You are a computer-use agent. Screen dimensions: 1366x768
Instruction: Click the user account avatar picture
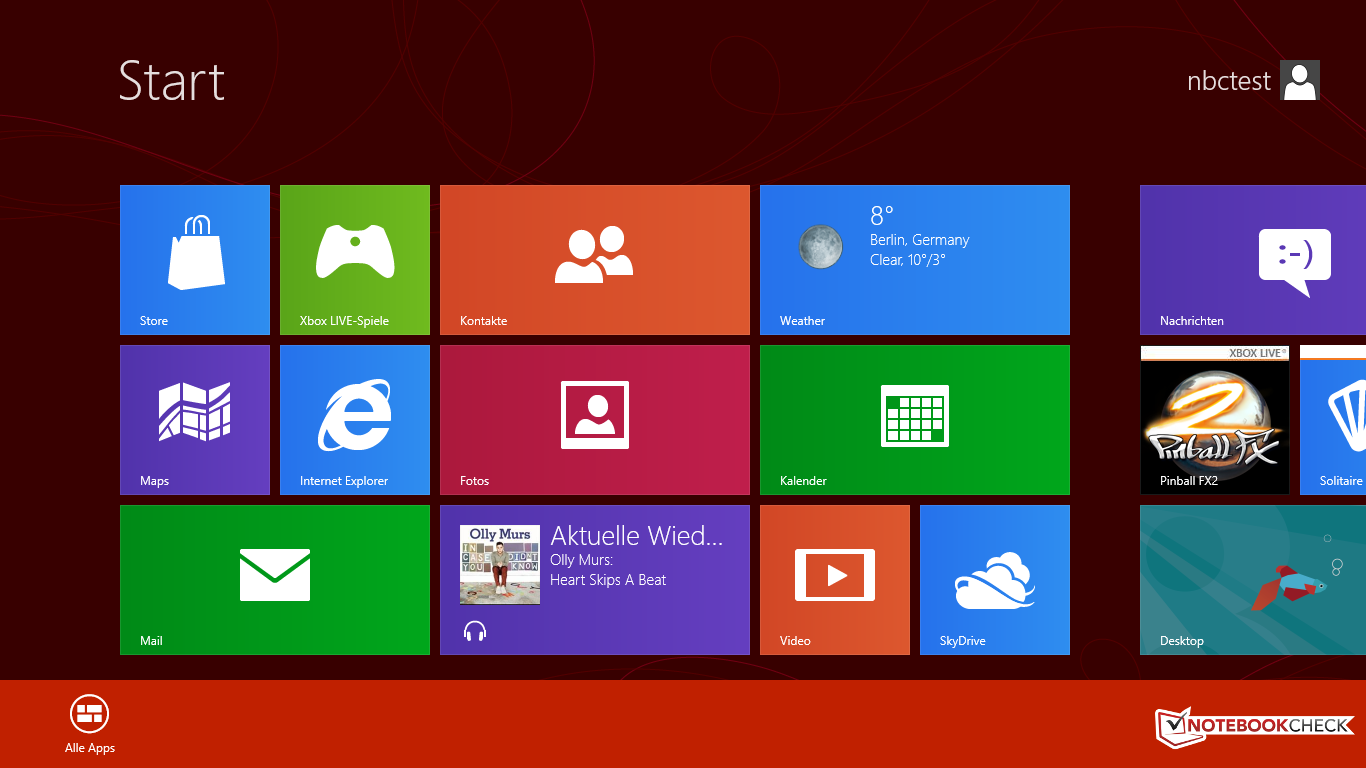[1300, 81]
